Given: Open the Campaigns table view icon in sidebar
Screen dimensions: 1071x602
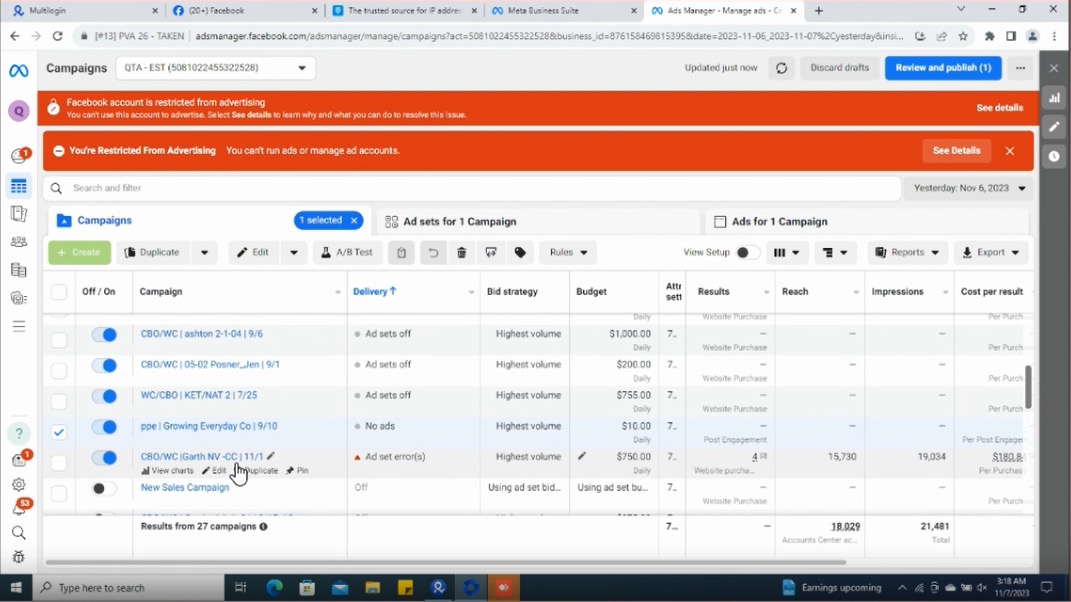Looking at the screenshot, I should click(x=18, y=186).
